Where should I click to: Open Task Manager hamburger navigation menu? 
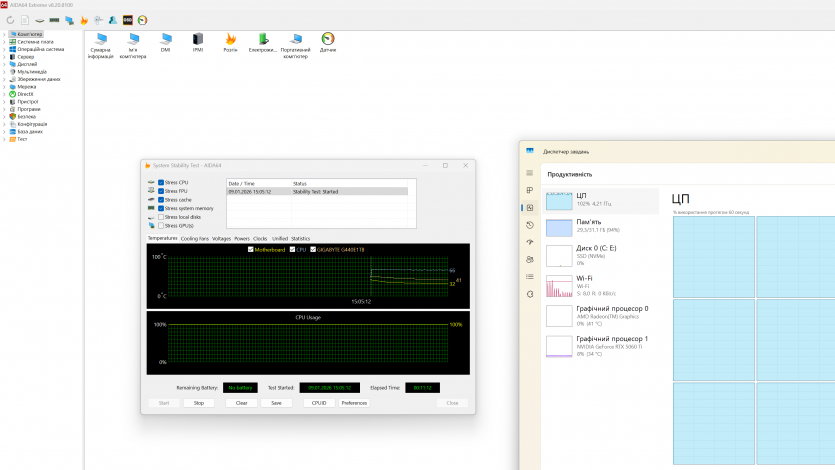[x=530, y=173]
